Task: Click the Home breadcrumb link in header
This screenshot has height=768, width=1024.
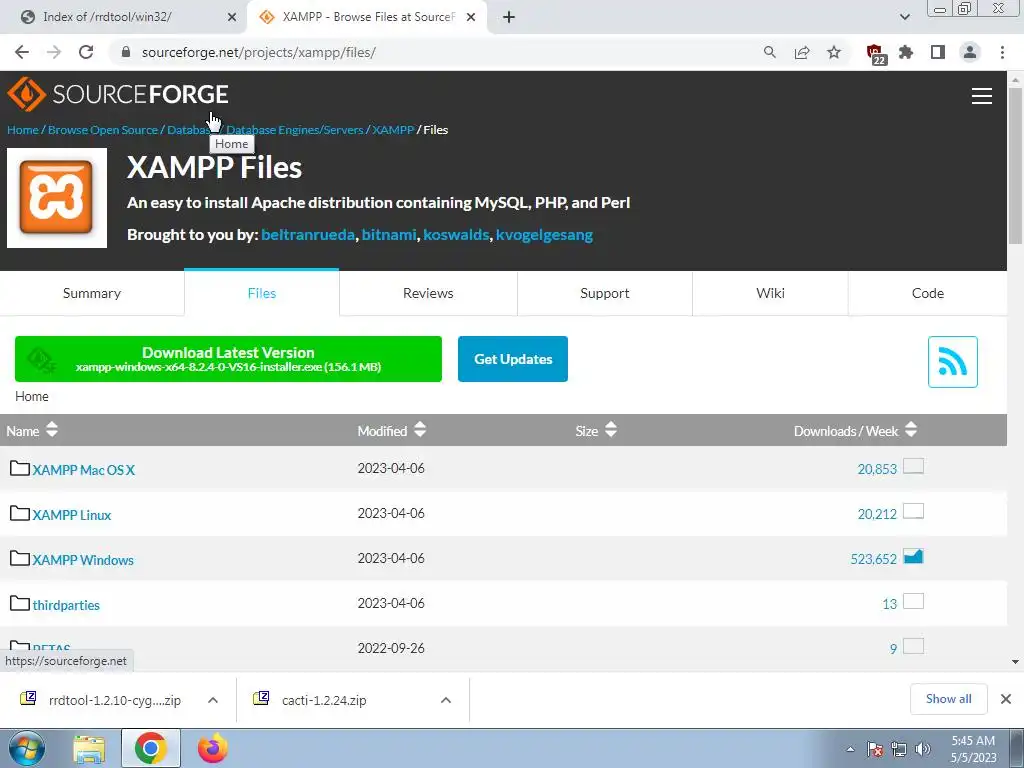Action: click(x=23, y=130)
